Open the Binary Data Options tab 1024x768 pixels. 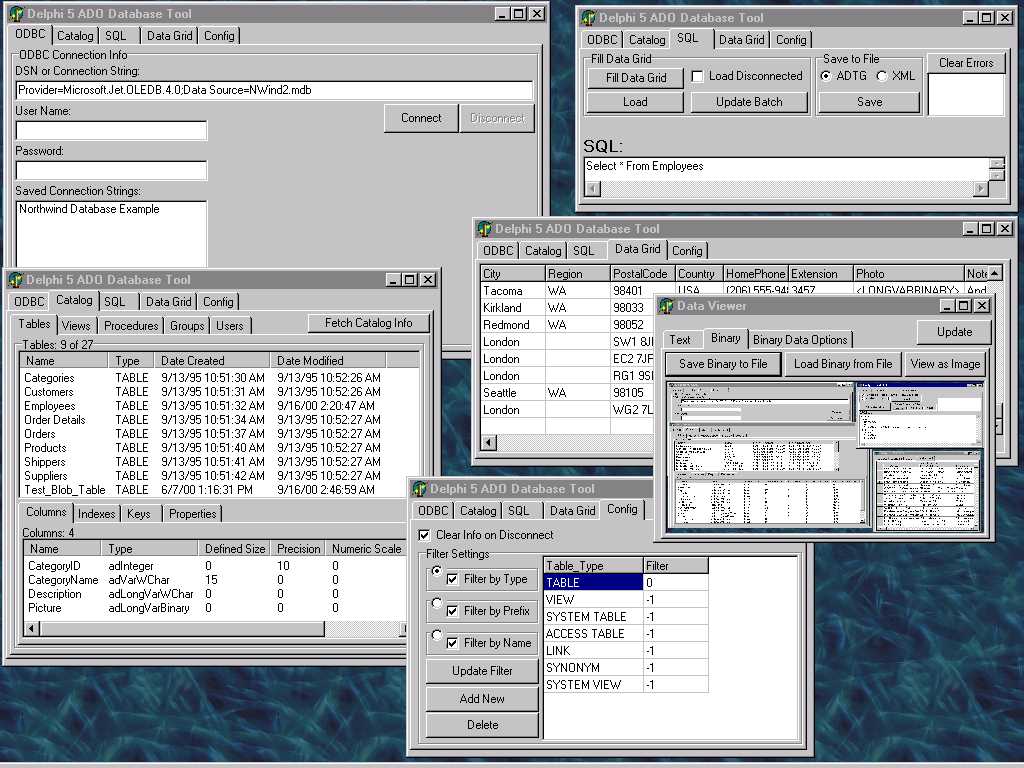(x=800, y=339)
